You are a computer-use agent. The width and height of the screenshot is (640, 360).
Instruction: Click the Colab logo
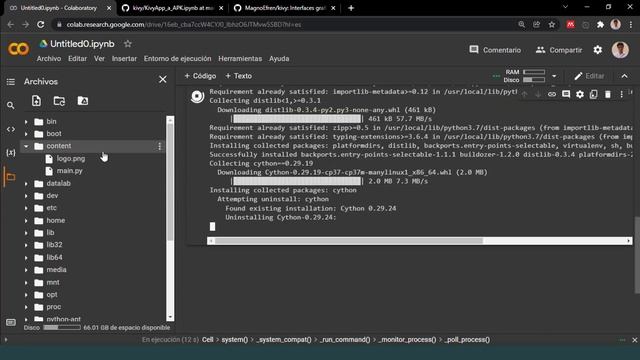tap(18, 49)
